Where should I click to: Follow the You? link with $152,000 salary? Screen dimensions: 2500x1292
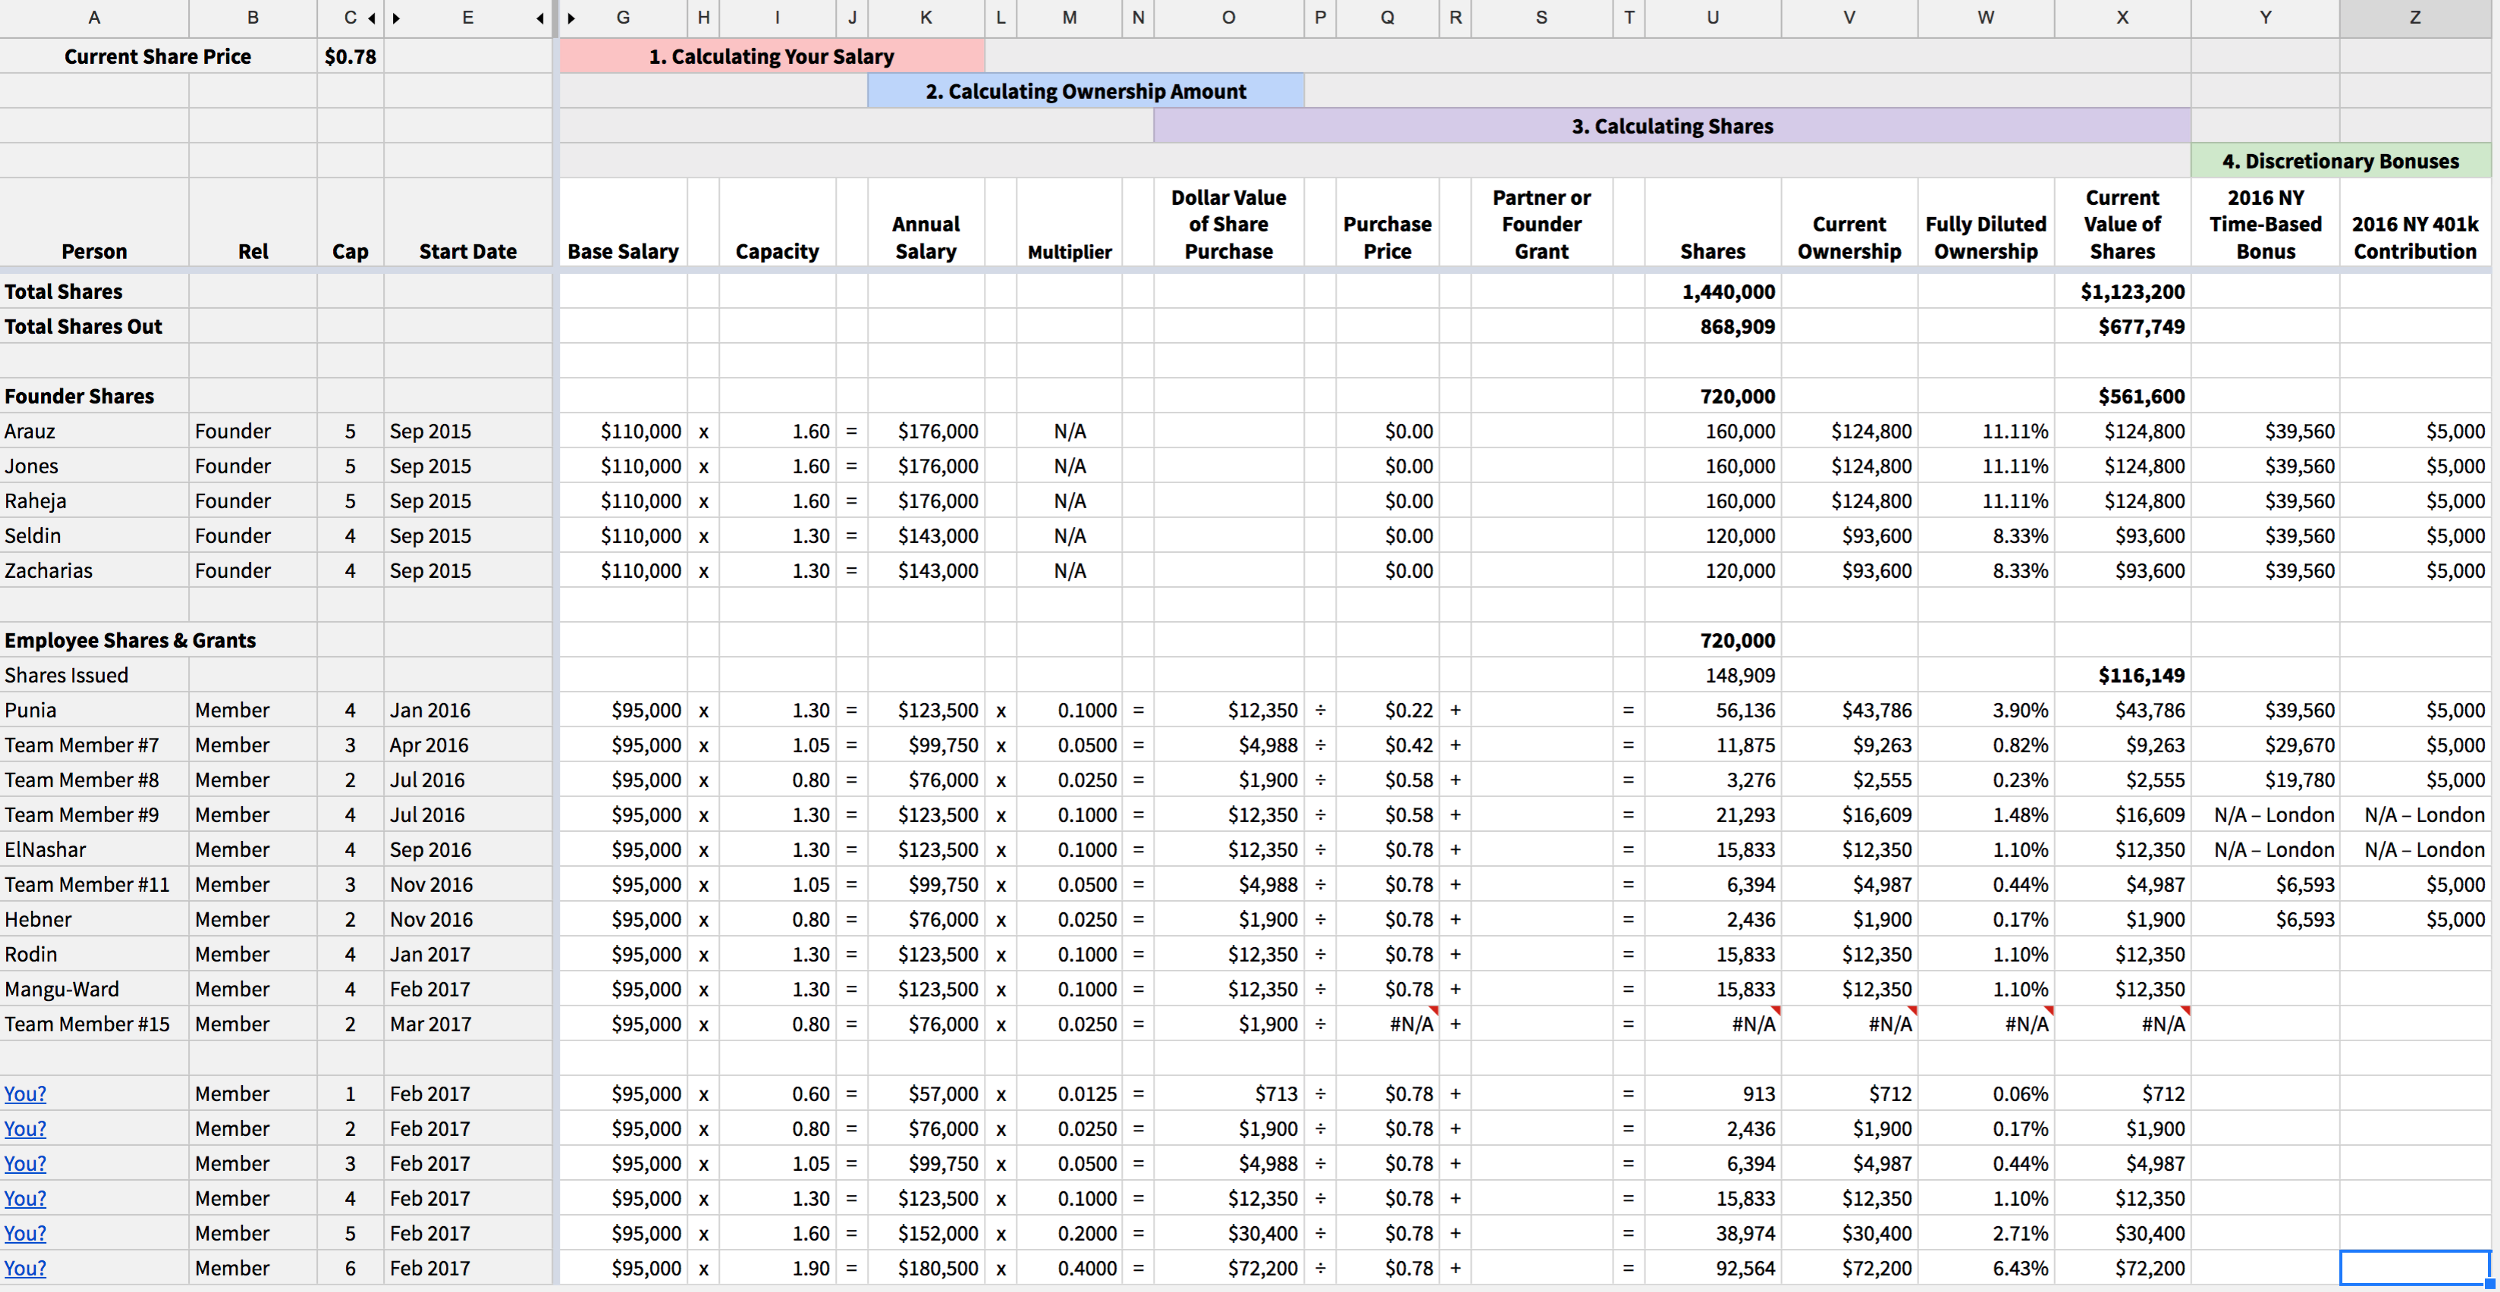tap(25, 1234)
